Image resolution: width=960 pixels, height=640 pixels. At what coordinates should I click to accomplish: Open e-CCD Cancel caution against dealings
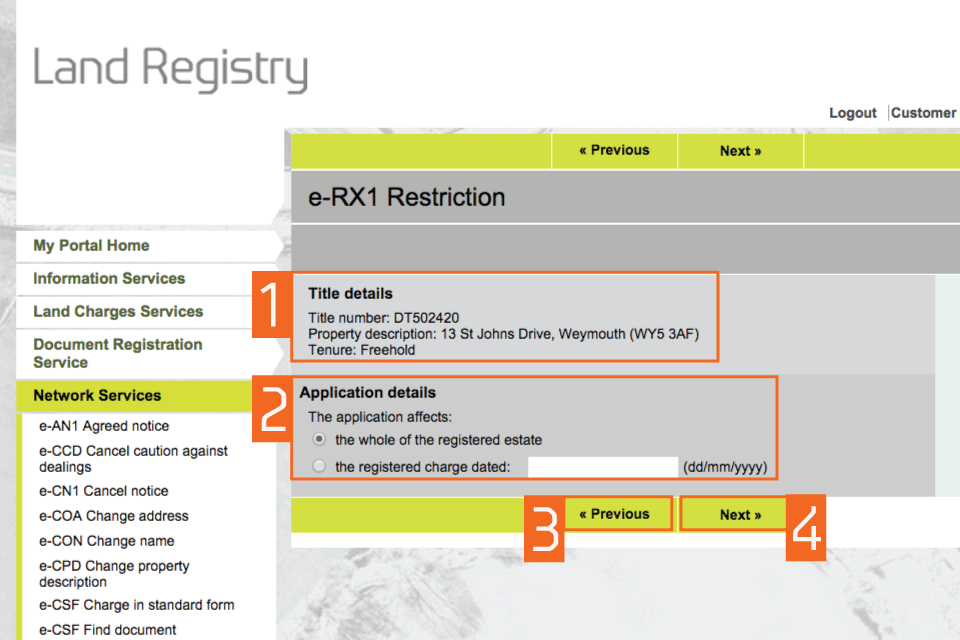[x=133, y=459]
